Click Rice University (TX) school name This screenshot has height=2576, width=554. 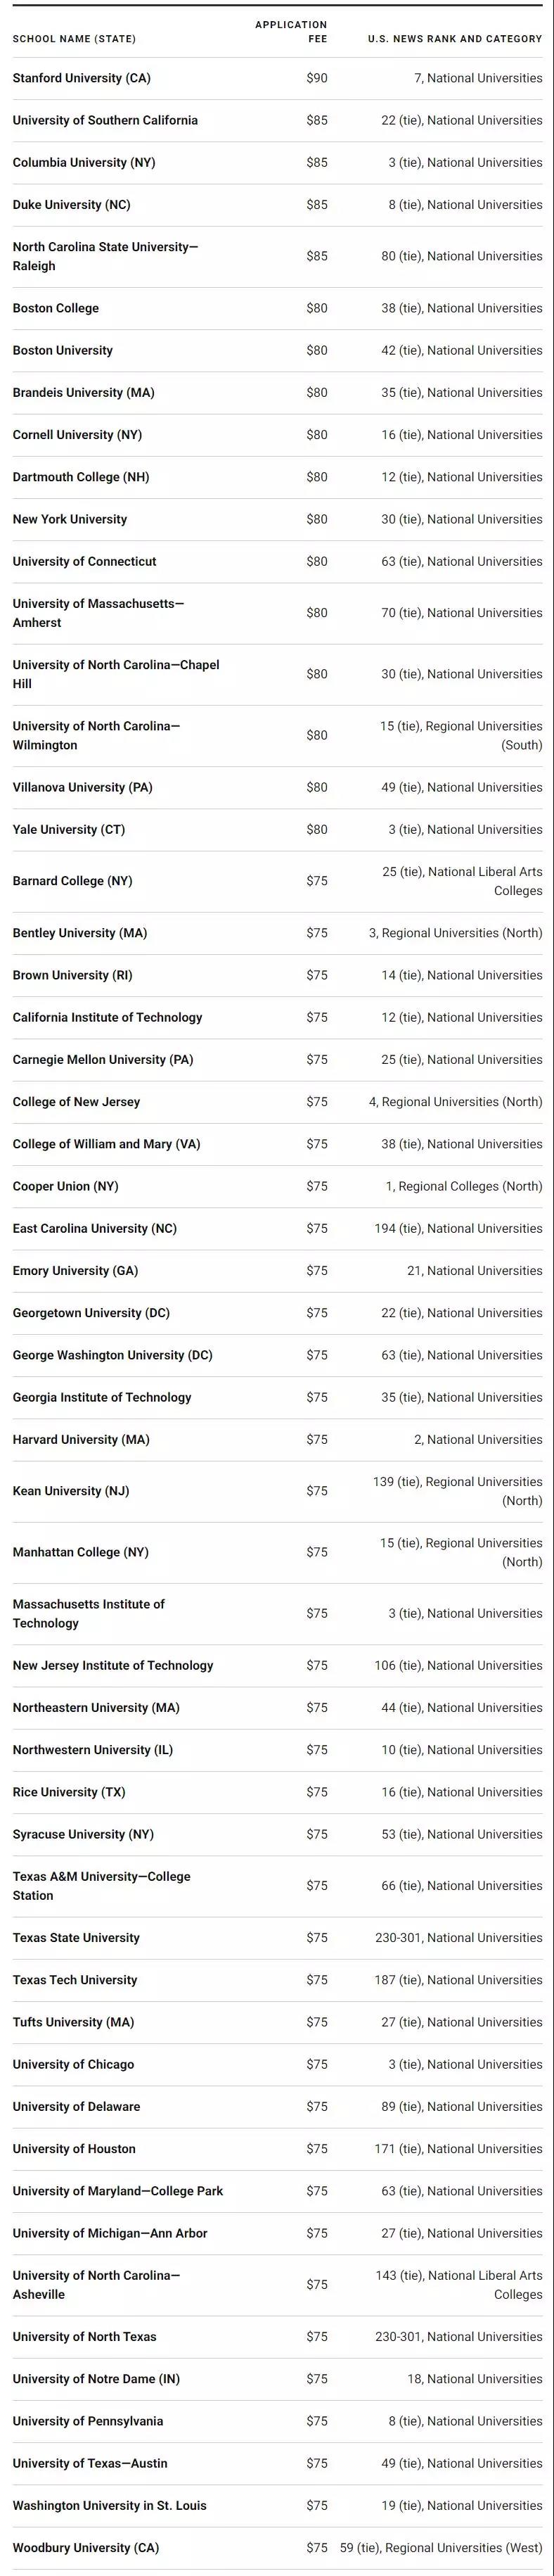69,1792
